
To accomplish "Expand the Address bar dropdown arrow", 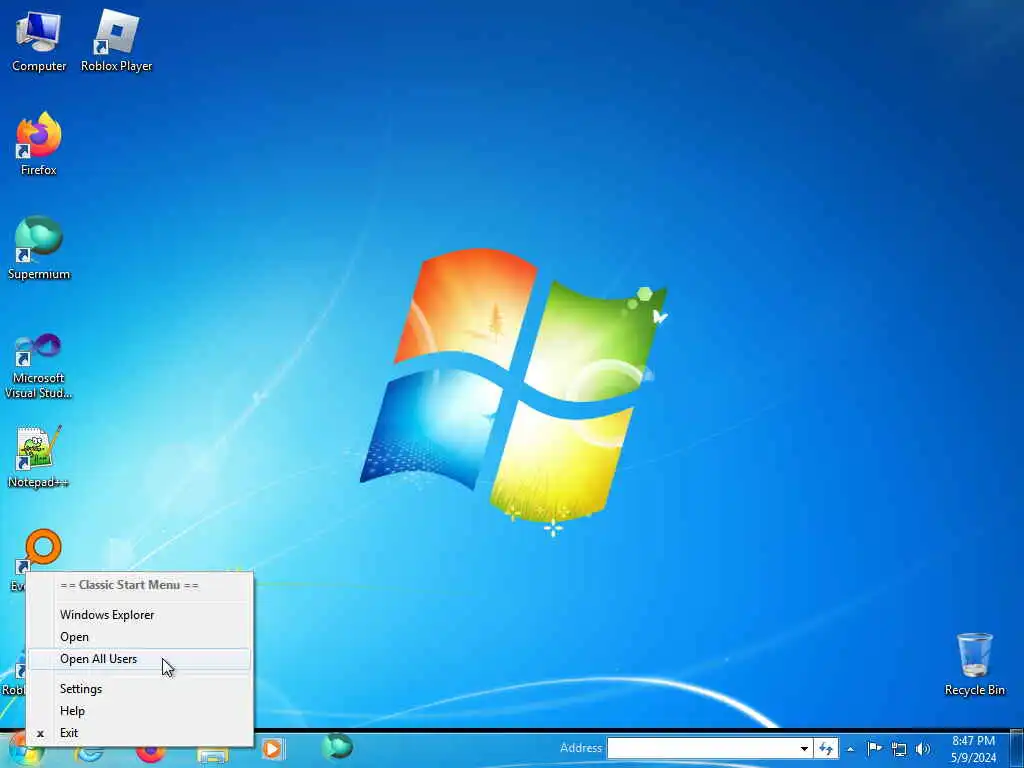I will [x=805, y=748].
